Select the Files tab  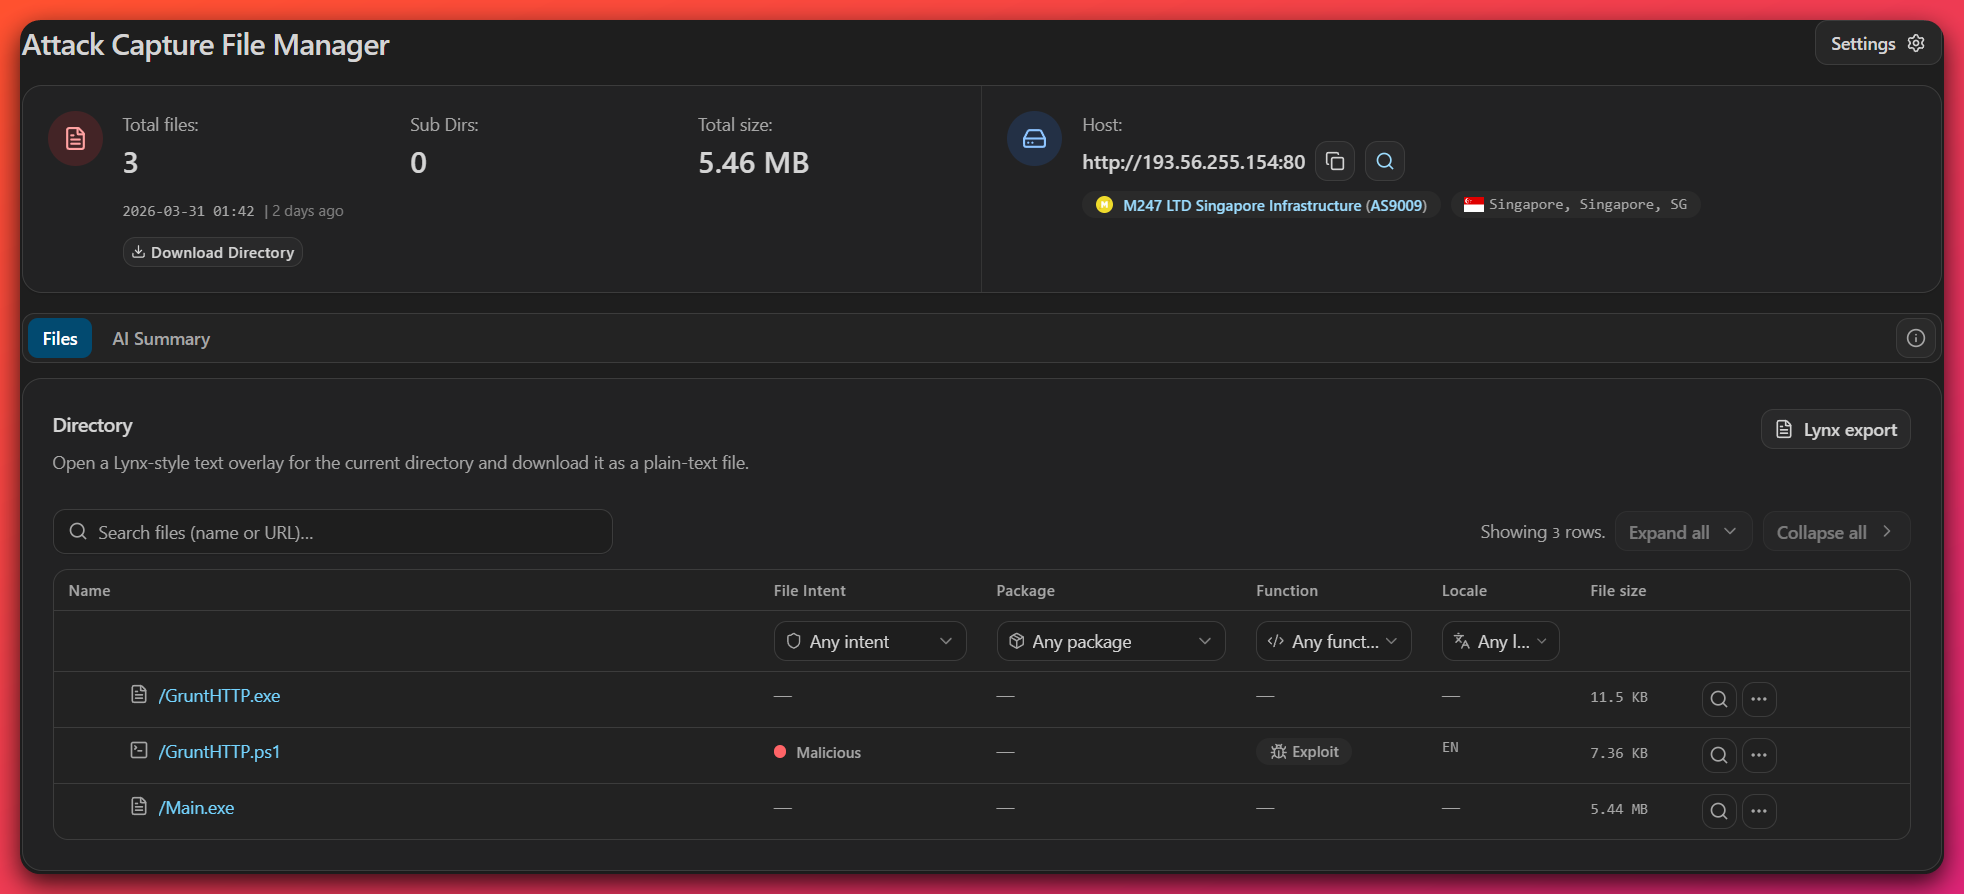point(60,339)
